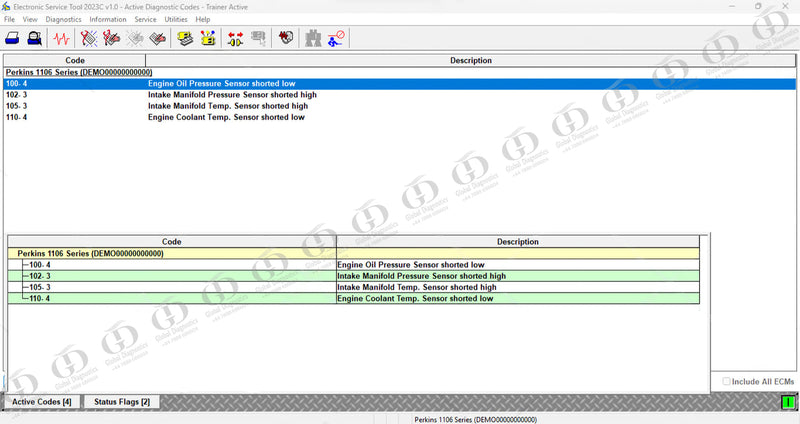The height and width of the screenshot is (424, 800).
Task: Click the lower grid's yellow Perkins 1106 Series row
Action: 354,254
